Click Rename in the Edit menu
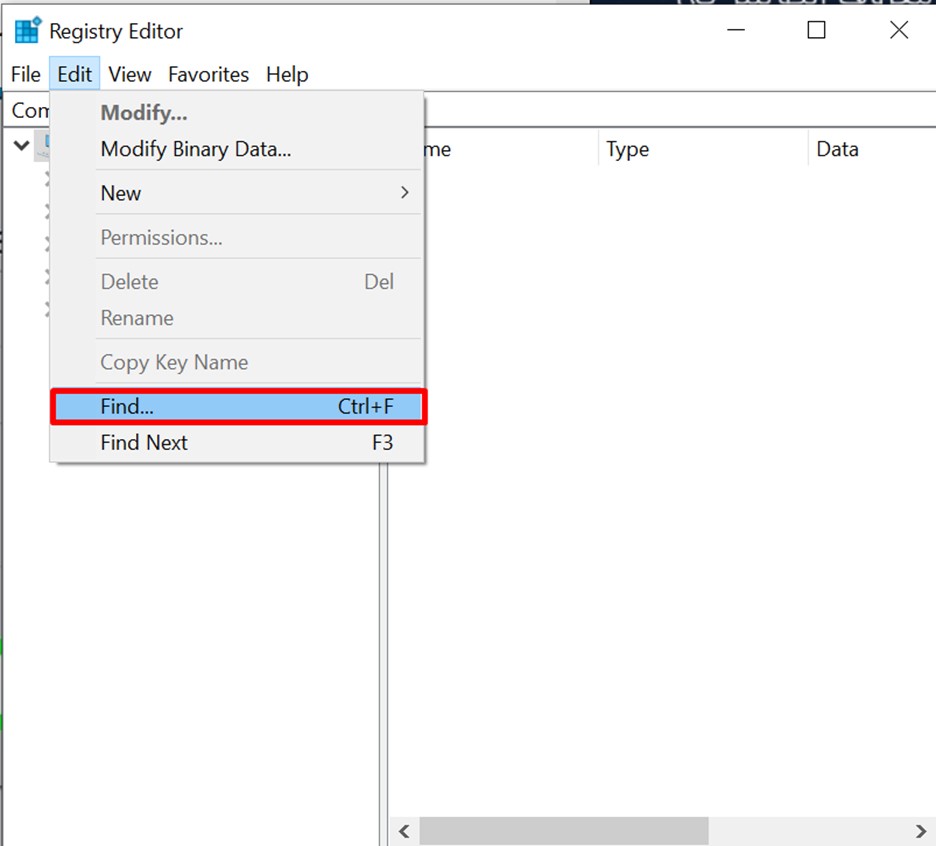 pos(137,318)
